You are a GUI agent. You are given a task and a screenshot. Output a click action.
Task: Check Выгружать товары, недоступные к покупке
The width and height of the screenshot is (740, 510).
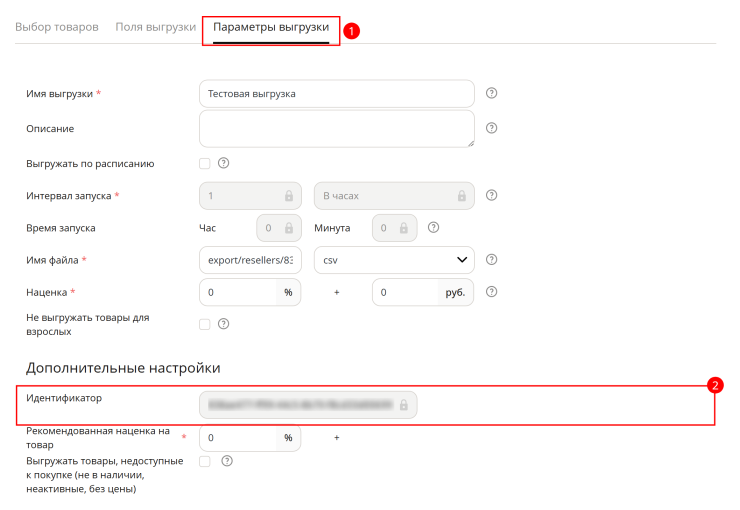coord(204,461)
